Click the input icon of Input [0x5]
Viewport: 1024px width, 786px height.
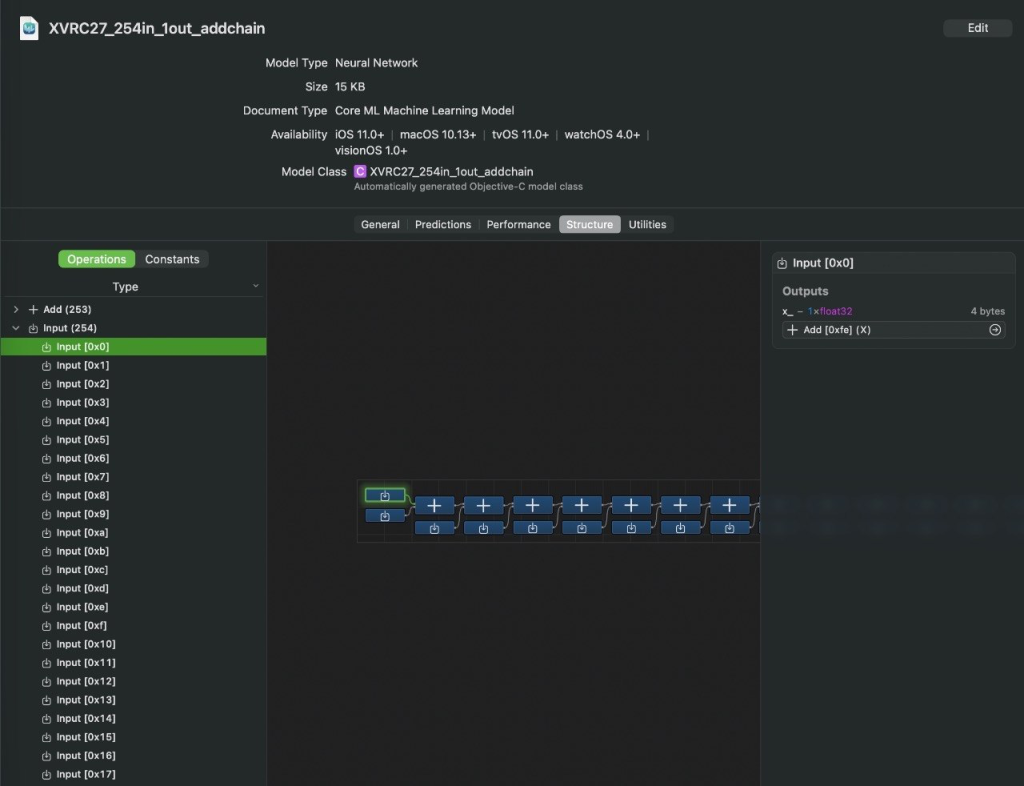click(46, 440)
